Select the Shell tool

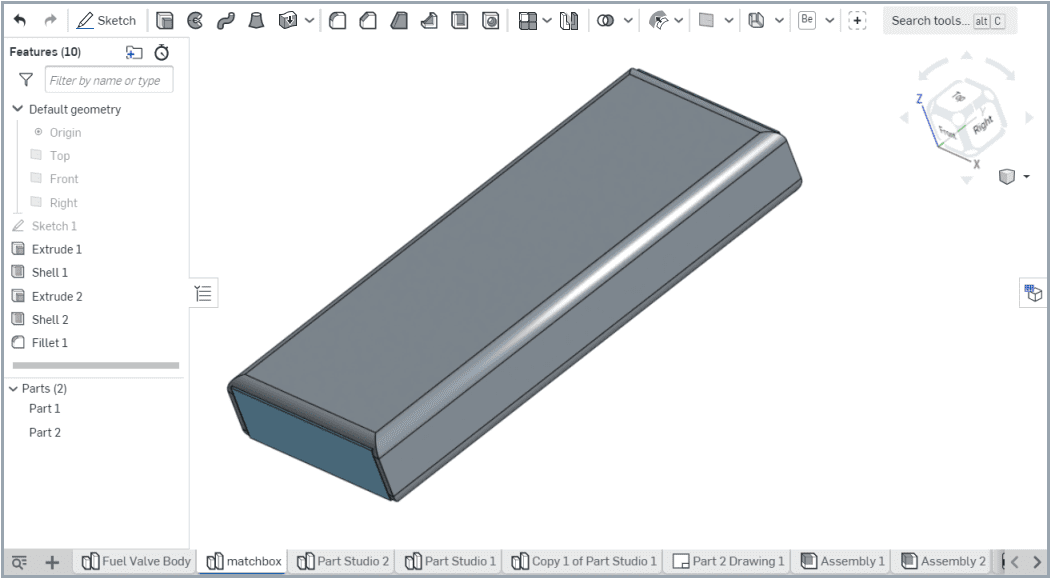[460, 20]
